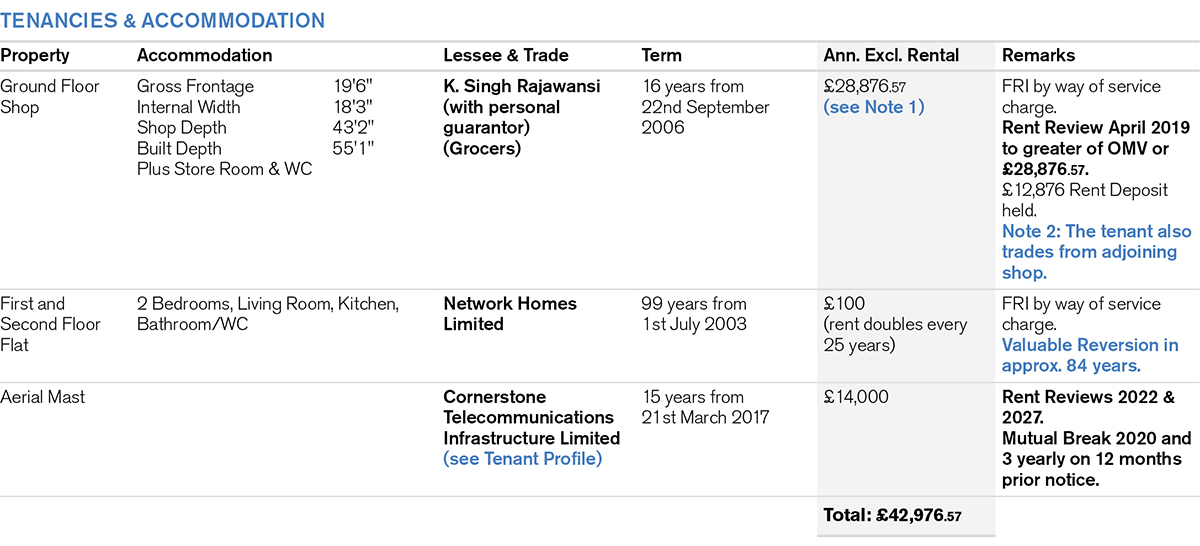1200x546 pixels.
Task: Click 'Rent Review April 2019' remark text
Action: pos(1095,128)
